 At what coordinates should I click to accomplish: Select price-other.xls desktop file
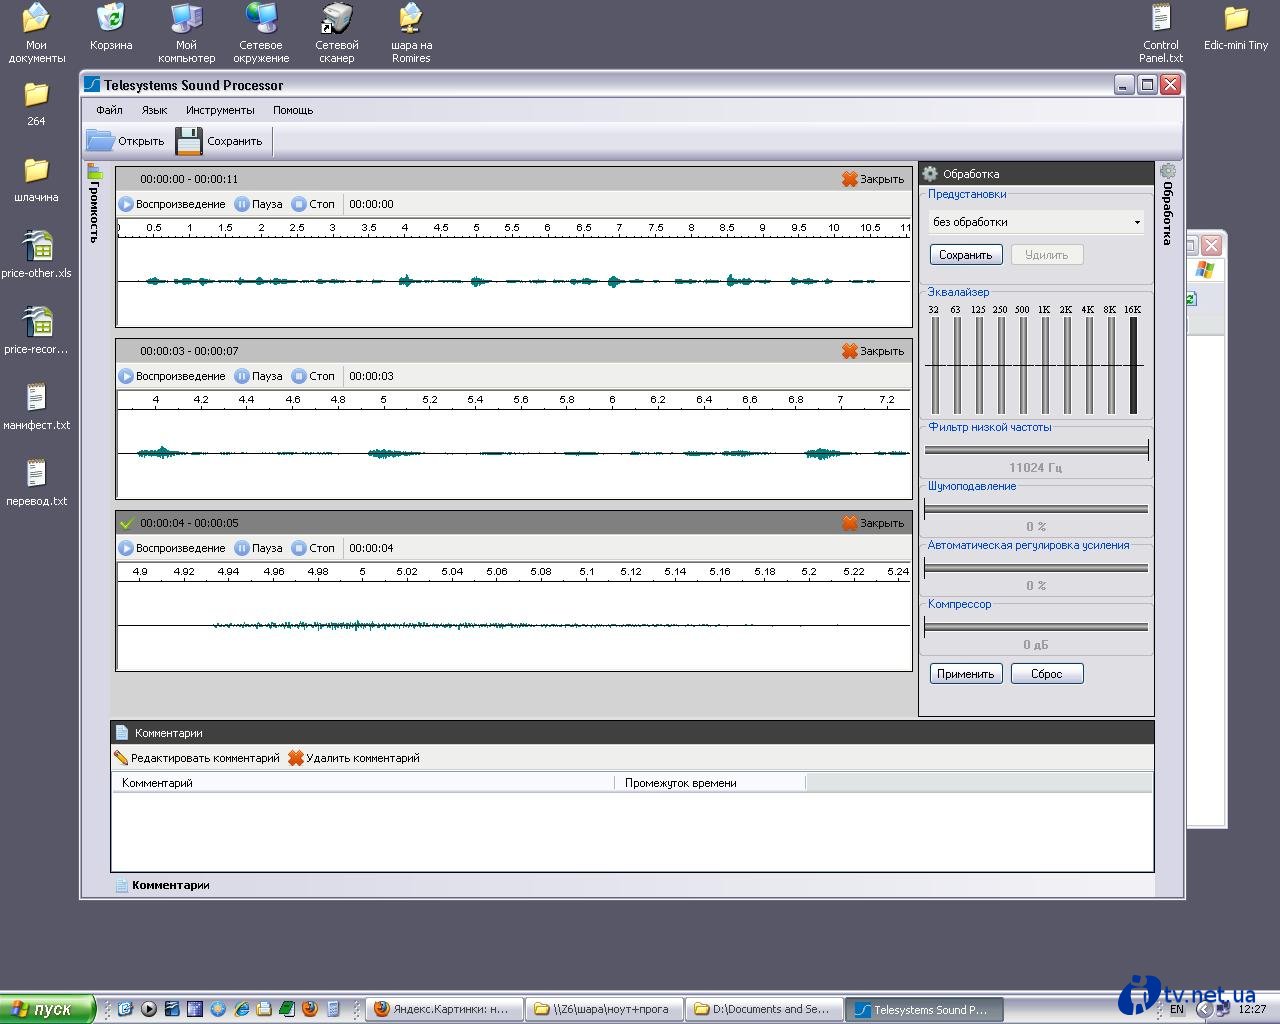tap(37, 254)
